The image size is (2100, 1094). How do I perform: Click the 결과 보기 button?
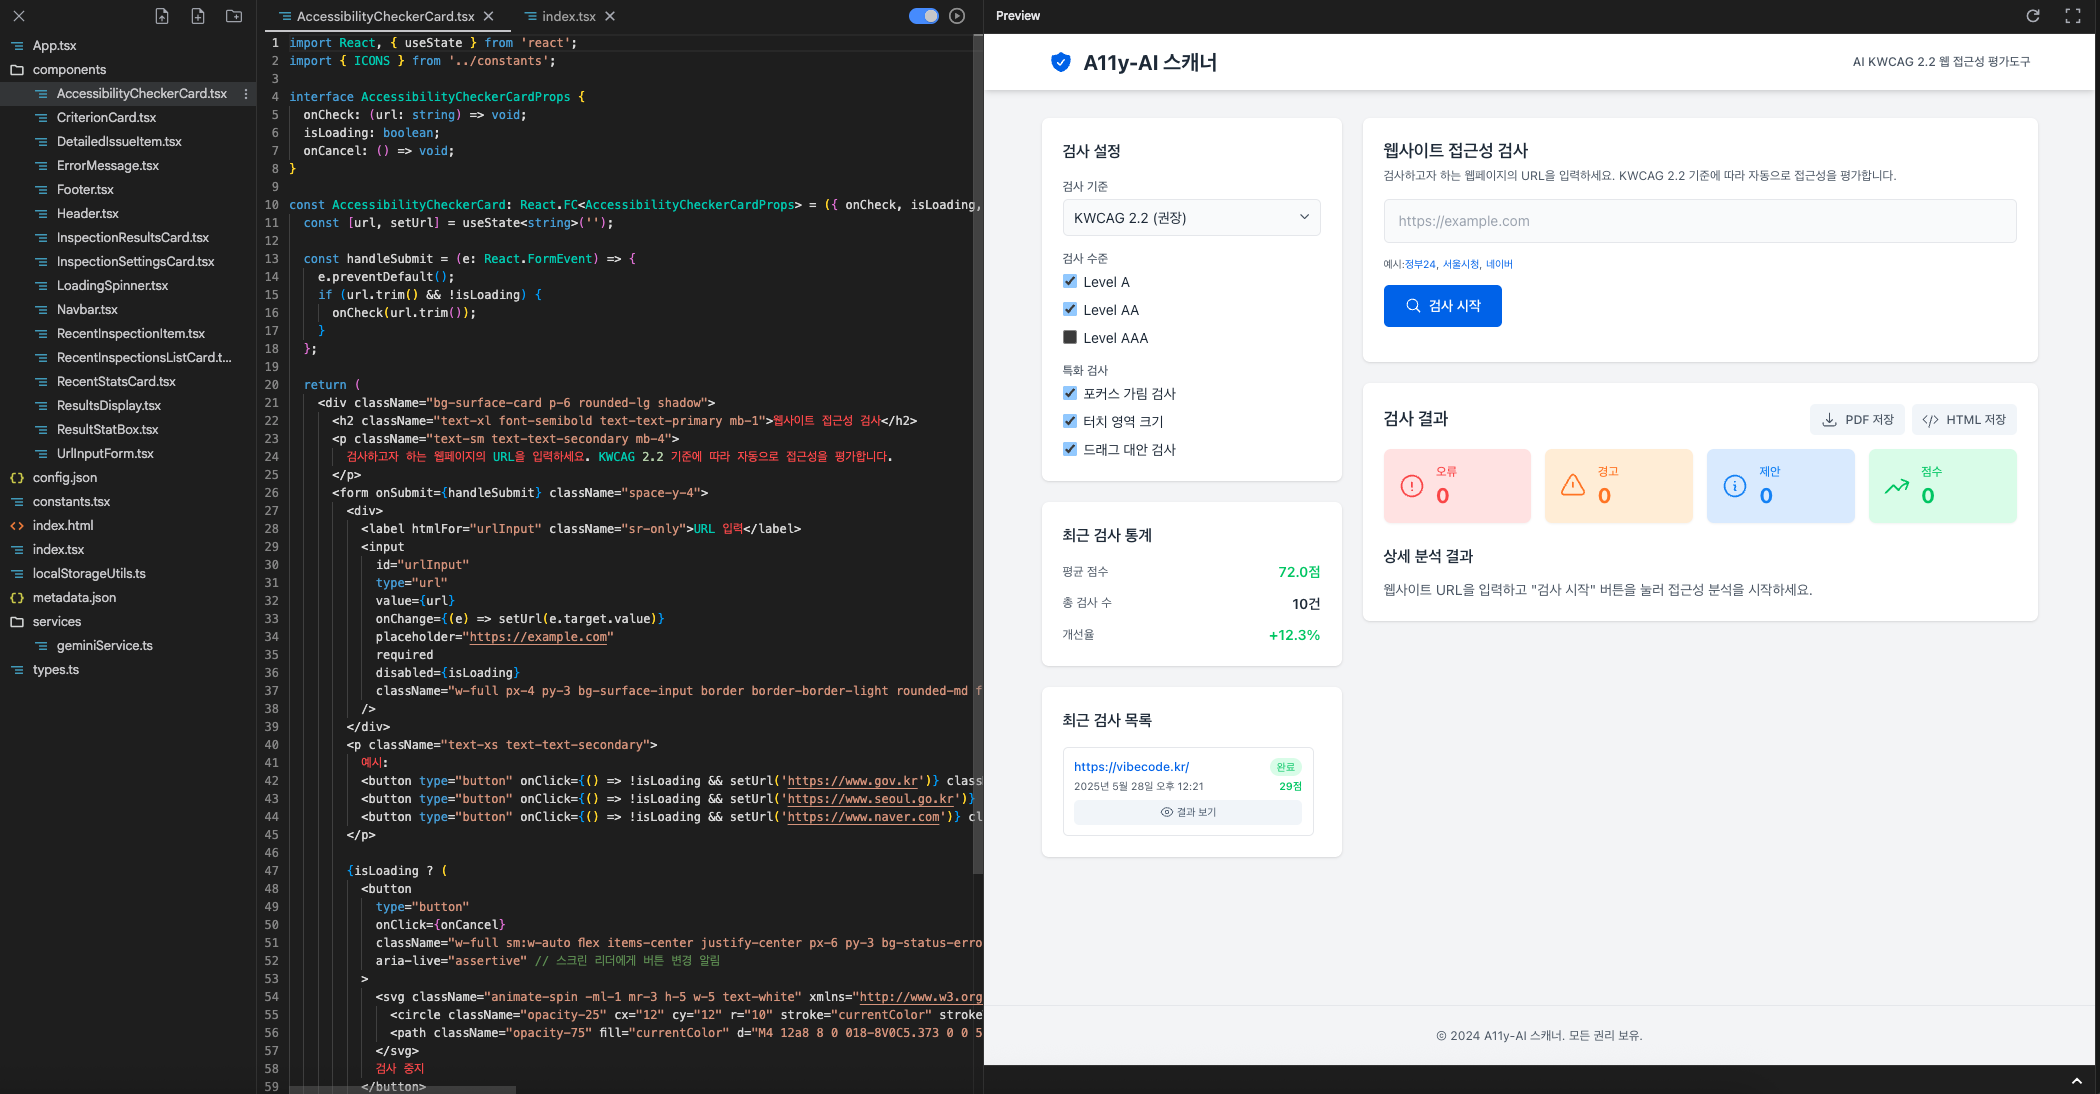(1188, 812)
